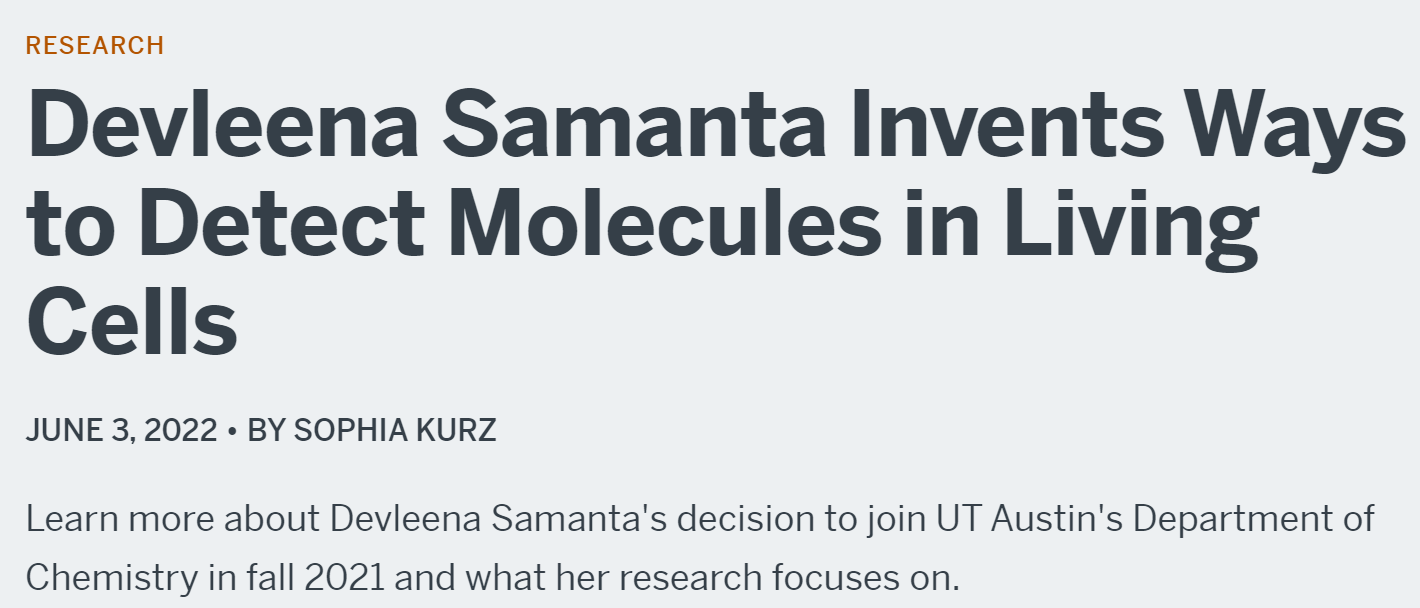Click the publication date JUNE 3, 2022
1420x608 pixels.
[121, 431]
